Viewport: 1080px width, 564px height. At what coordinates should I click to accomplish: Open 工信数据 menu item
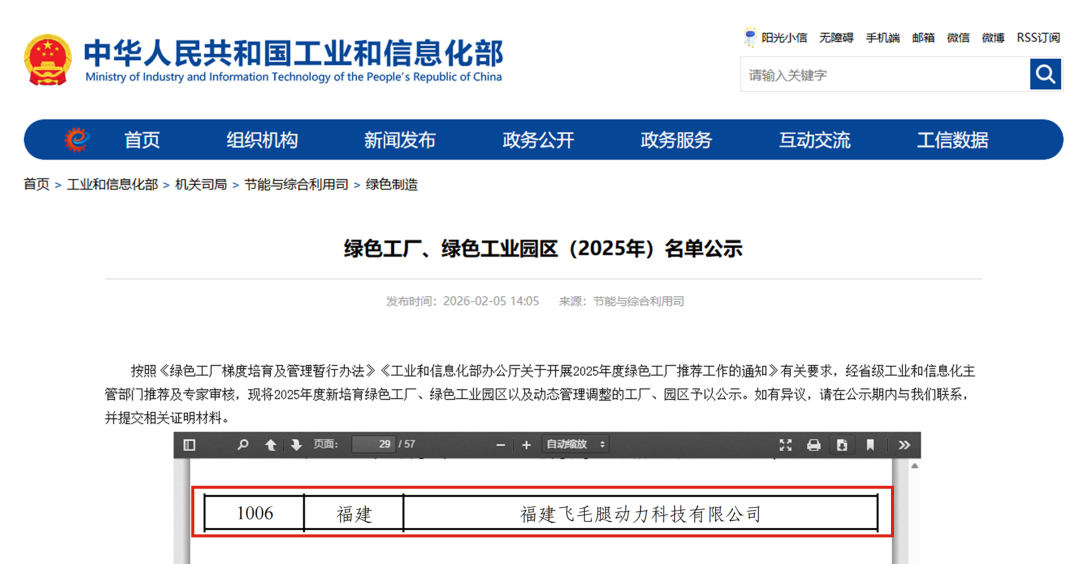(953, 140)
